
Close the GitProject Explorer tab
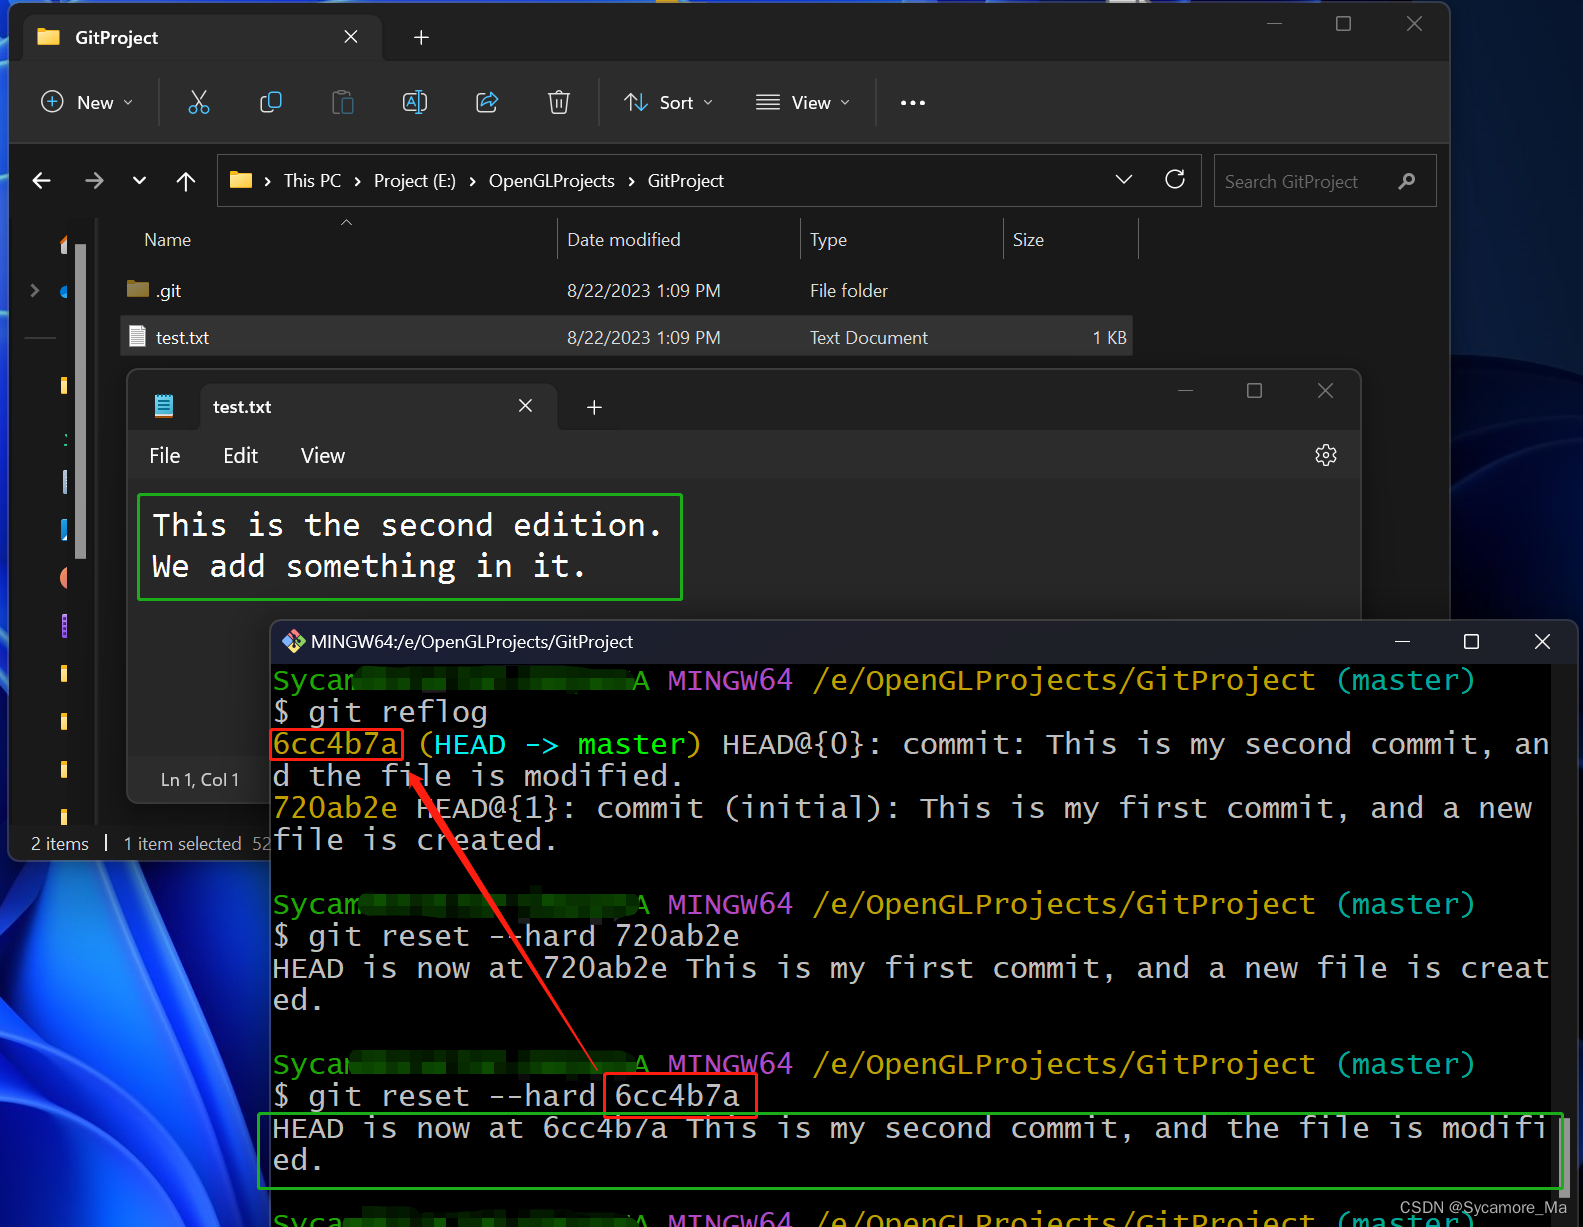(x=351, y=37)
